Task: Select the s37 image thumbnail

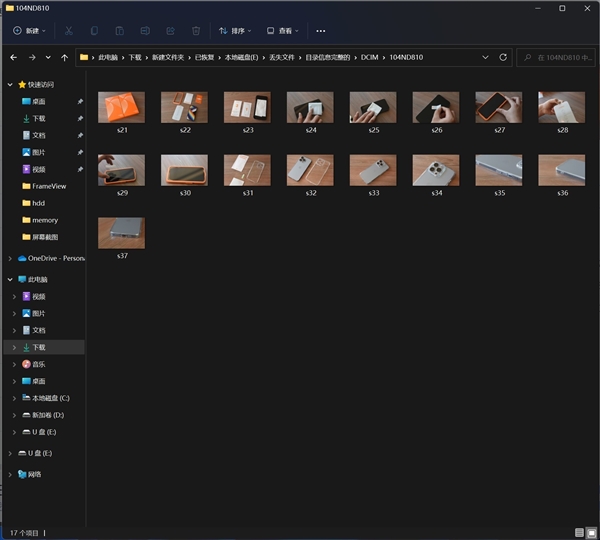Action: (121, 233)
